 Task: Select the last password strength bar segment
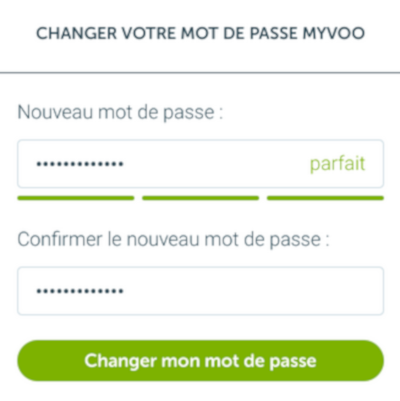point(325,198)
